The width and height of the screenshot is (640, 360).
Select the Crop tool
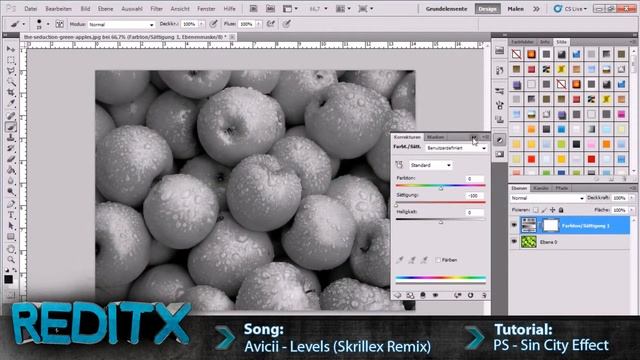click(x=11, y=93)
